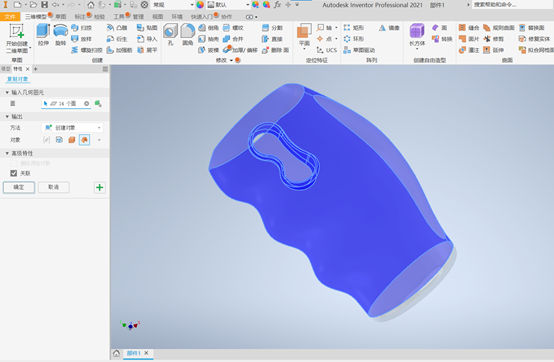Select the Stitch (缝合) surface tool
Viewport: 554px width, 362px height.
[x=469, y=28]
